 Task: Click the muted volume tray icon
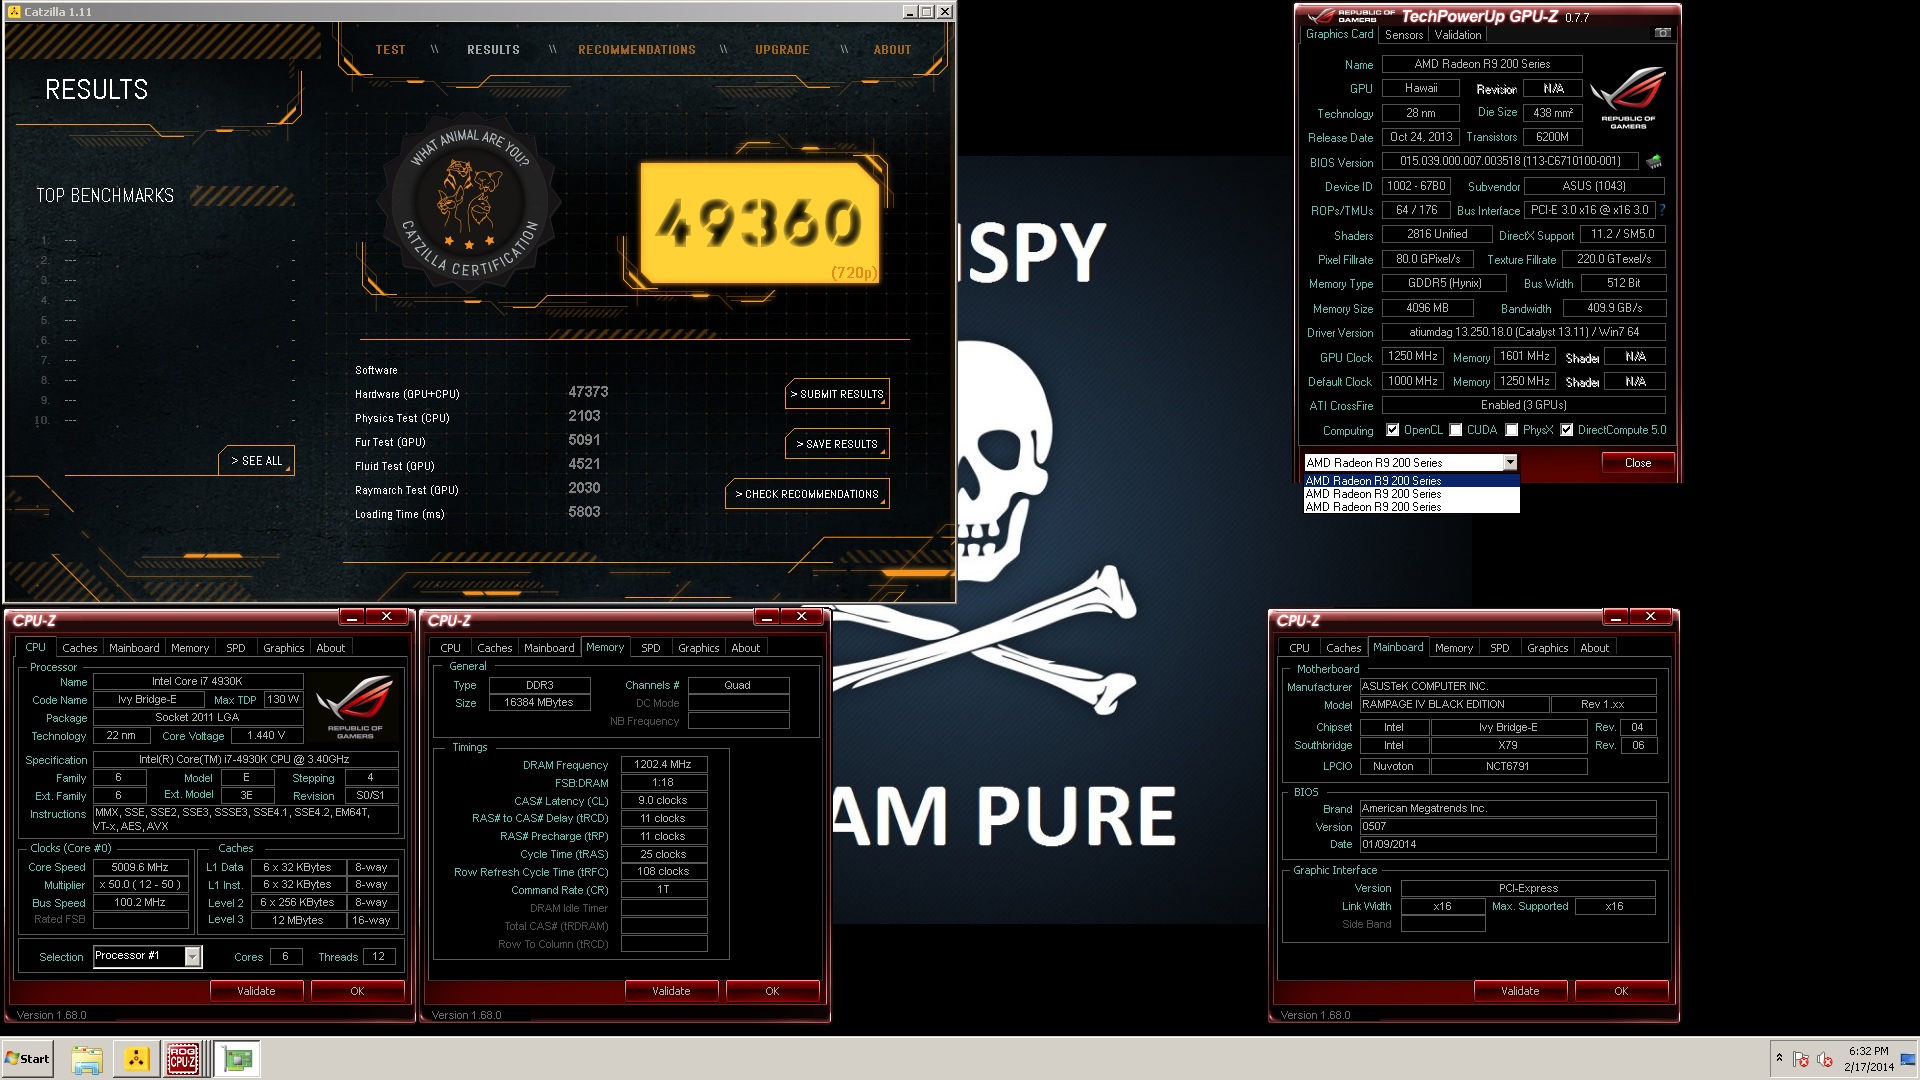[1825, 1059]
